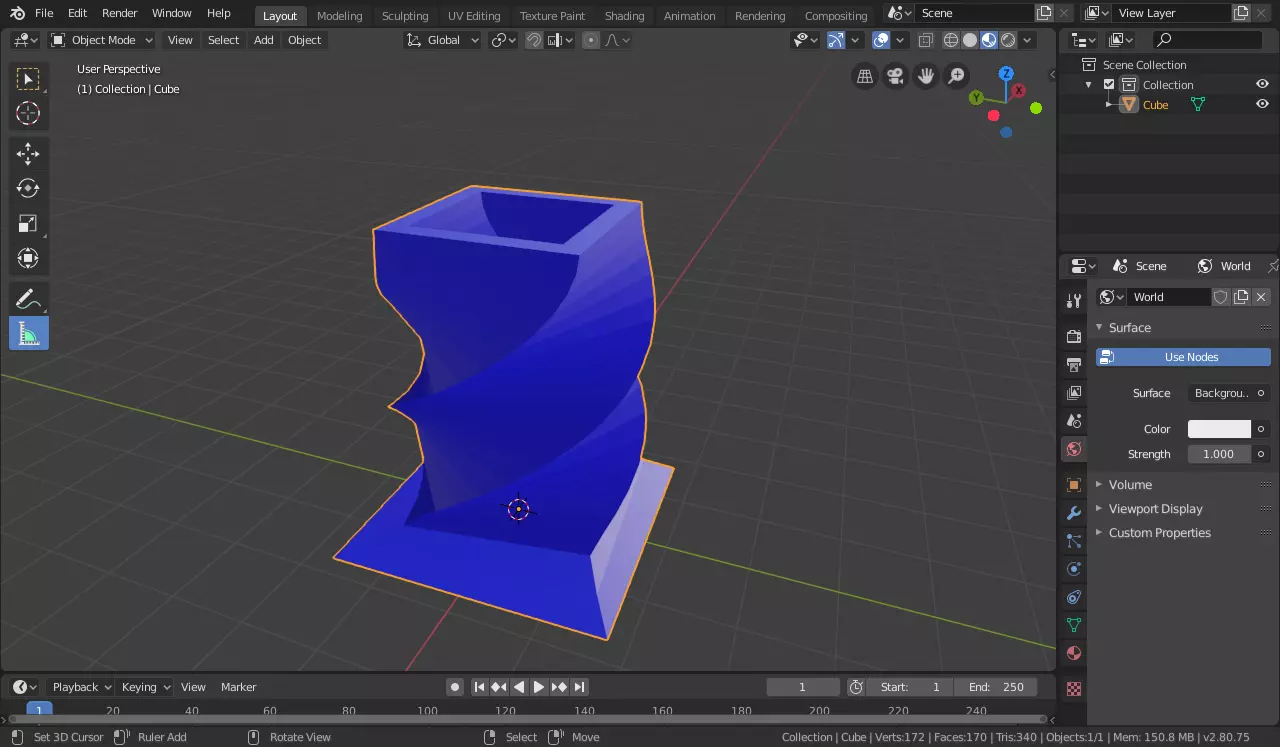Click the Use Nodes button
Viewport: 1280px width, 747px height.
tap(1183, 357)
